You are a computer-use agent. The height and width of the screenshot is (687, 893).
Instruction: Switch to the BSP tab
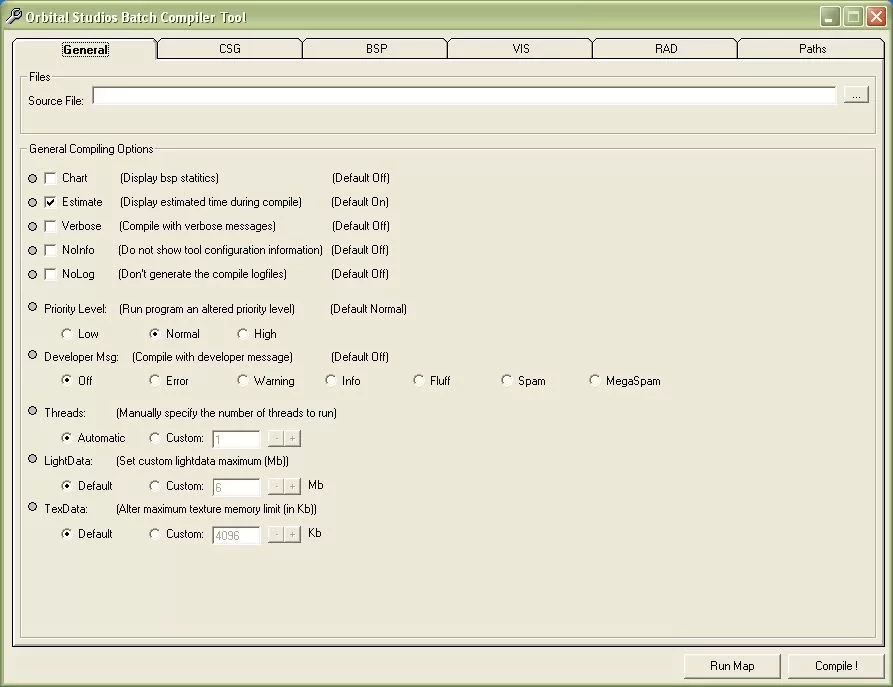coord(374,49)
